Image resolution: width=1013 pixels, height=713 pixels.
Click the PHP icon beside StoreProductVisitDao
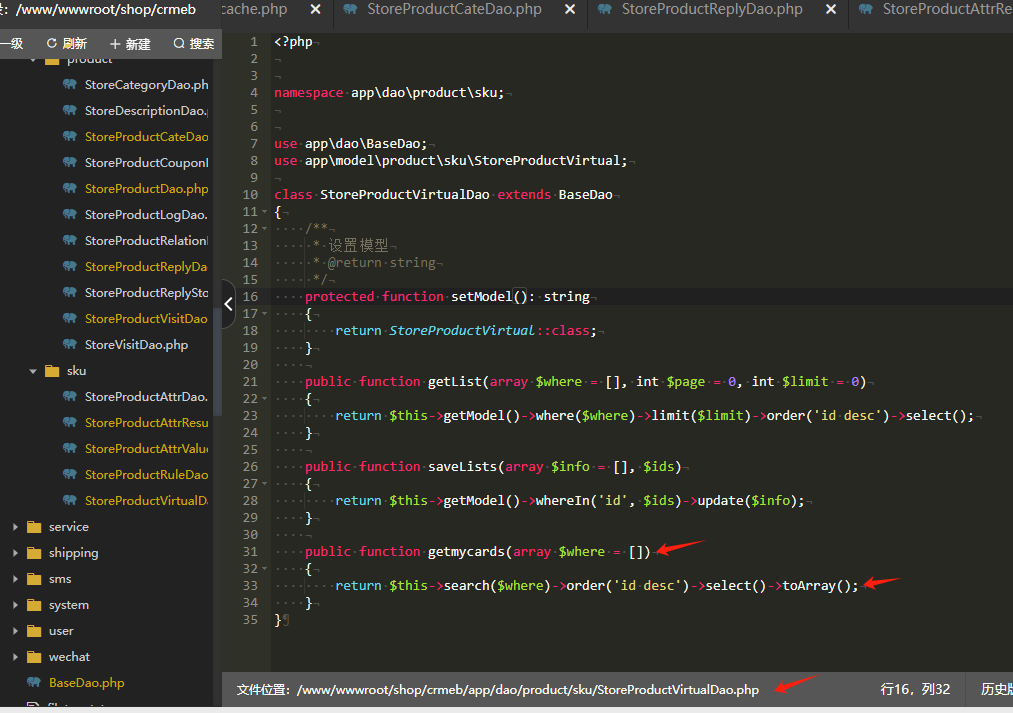tap(70, 318)
